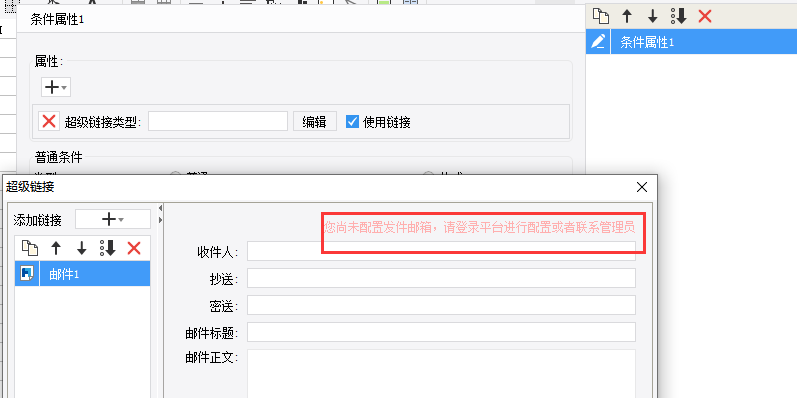This screenshot has height=398, width=797.
Task: Delete selected link 邮件1 with red X
Action: click(x=134, y=248)
